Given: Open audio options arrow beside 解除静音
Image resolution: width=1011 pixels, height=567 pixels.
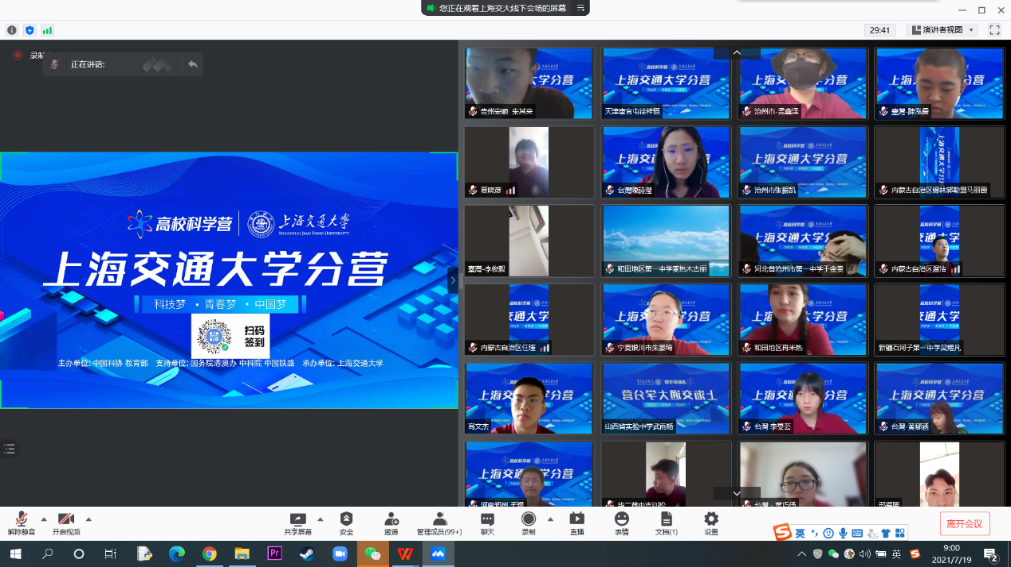Looking at the screenshot, I should [x=44, y=519].
